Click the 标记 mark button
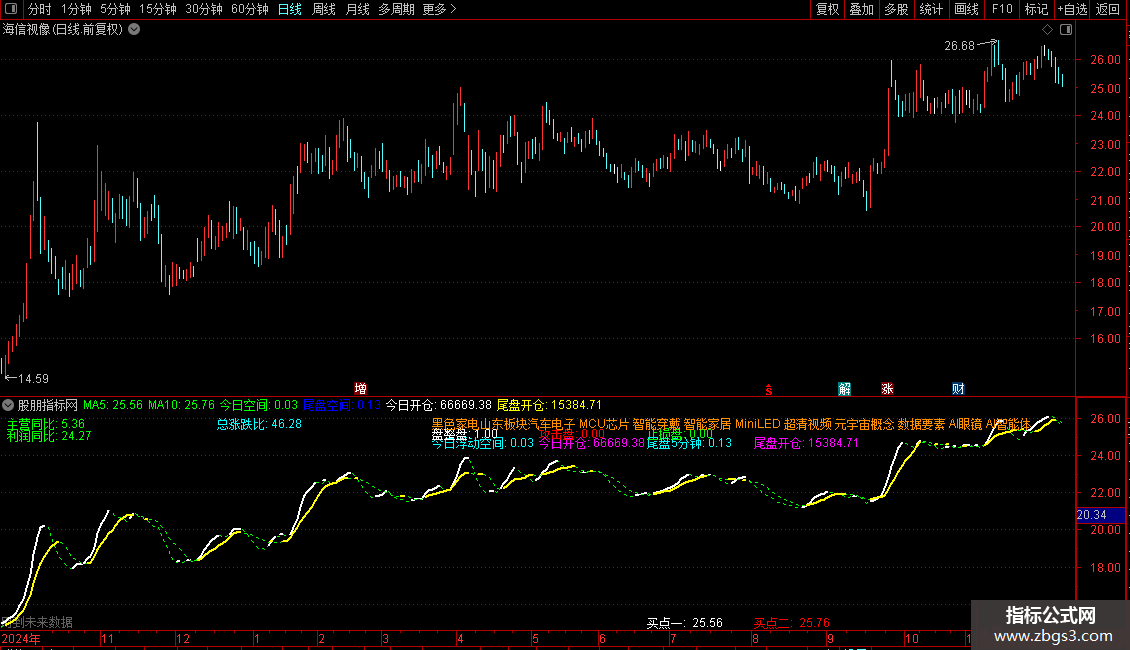This screenshot has width=1130, height=650. tap(1036, 9)
